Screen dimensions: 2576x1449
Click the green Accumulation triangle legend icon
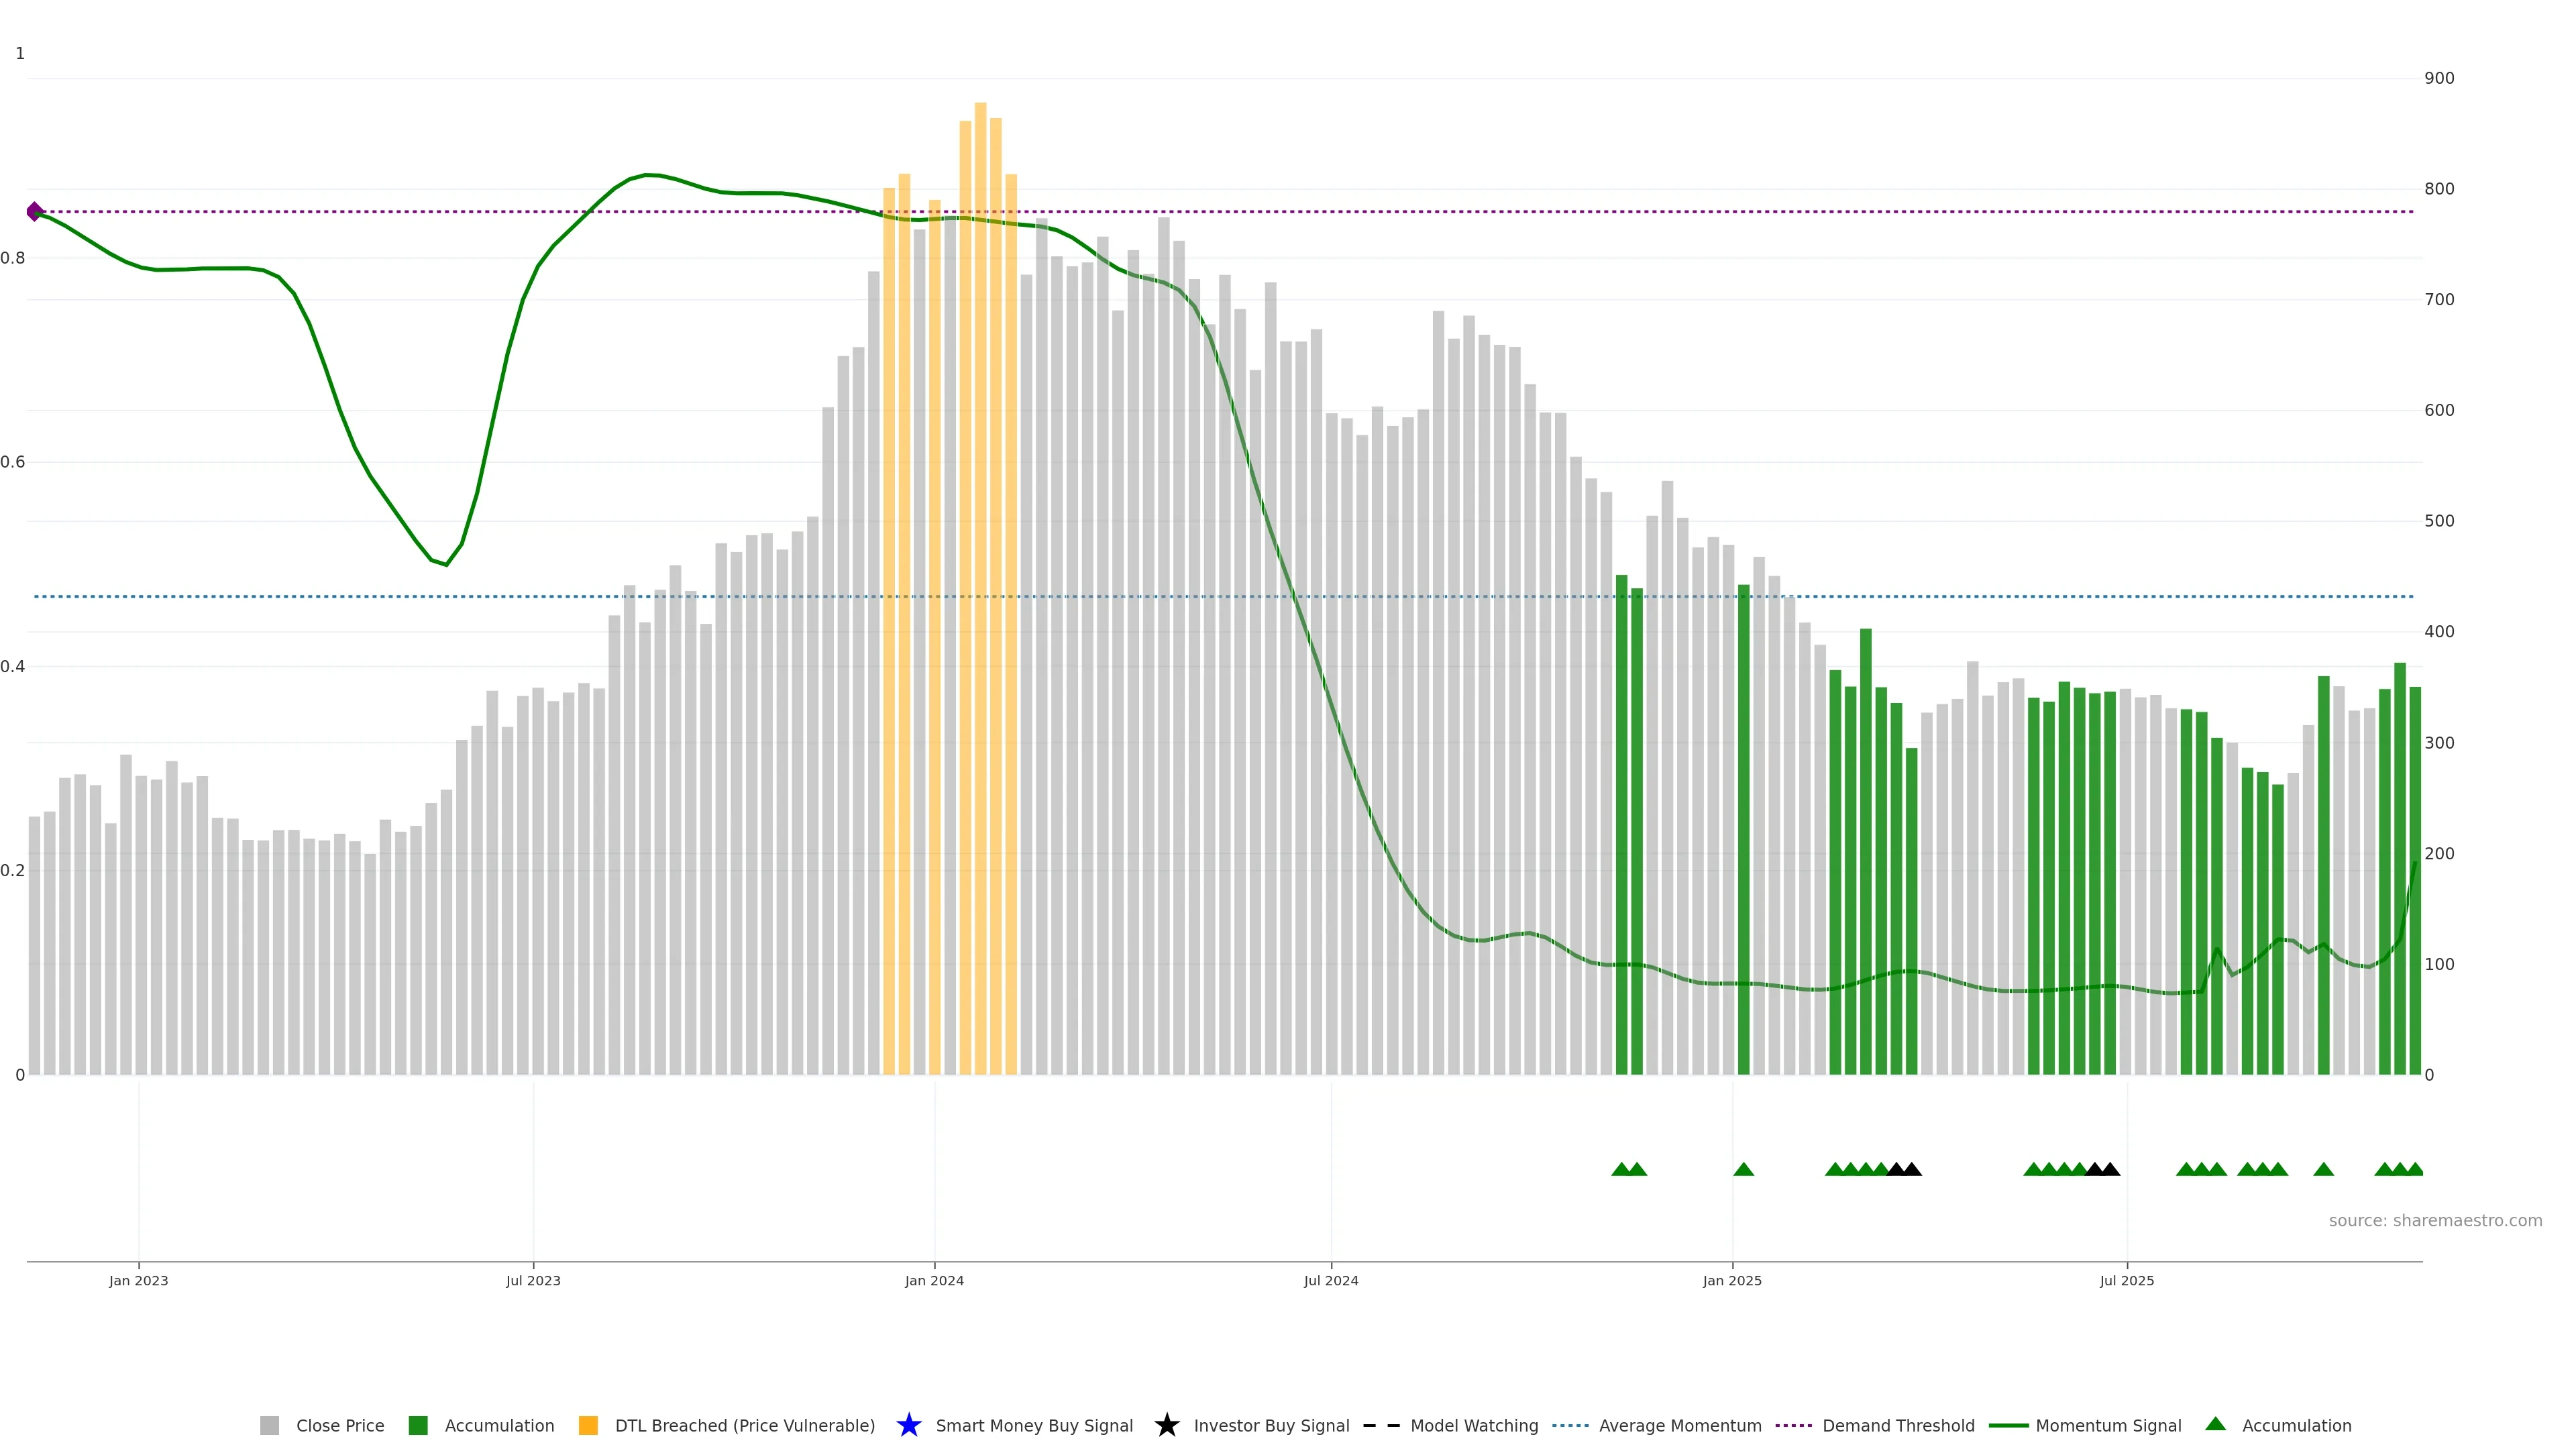point(2215,1424)
